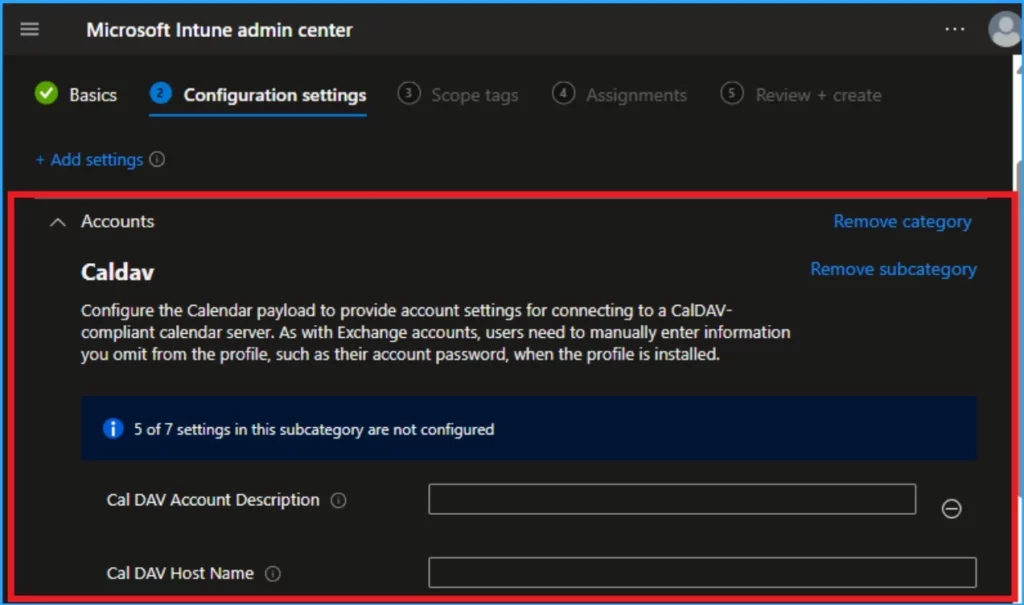The height and width of the screenshot is (605, 1024).
Task: Click the Cal DAV Host Name label
Action: (180, 573)
